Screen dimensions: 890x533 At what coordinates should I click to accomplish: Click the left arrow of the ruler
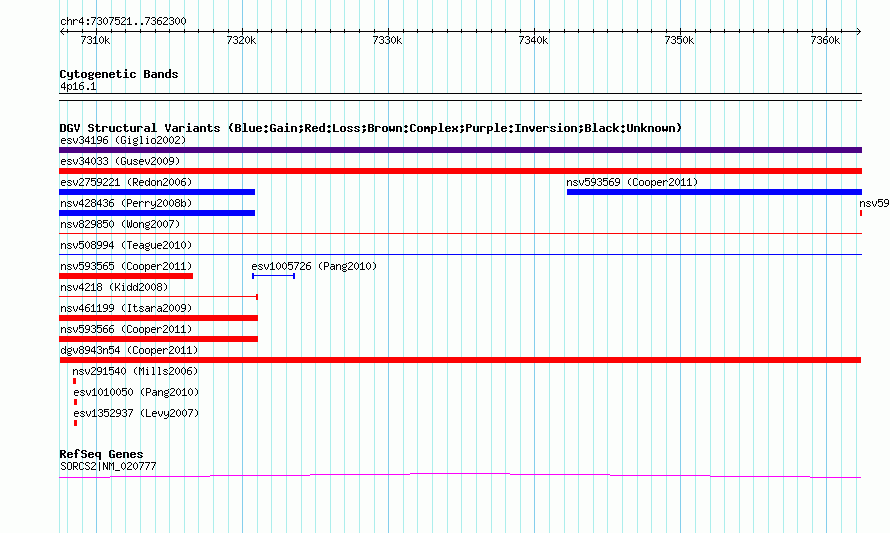pos(62,32)
